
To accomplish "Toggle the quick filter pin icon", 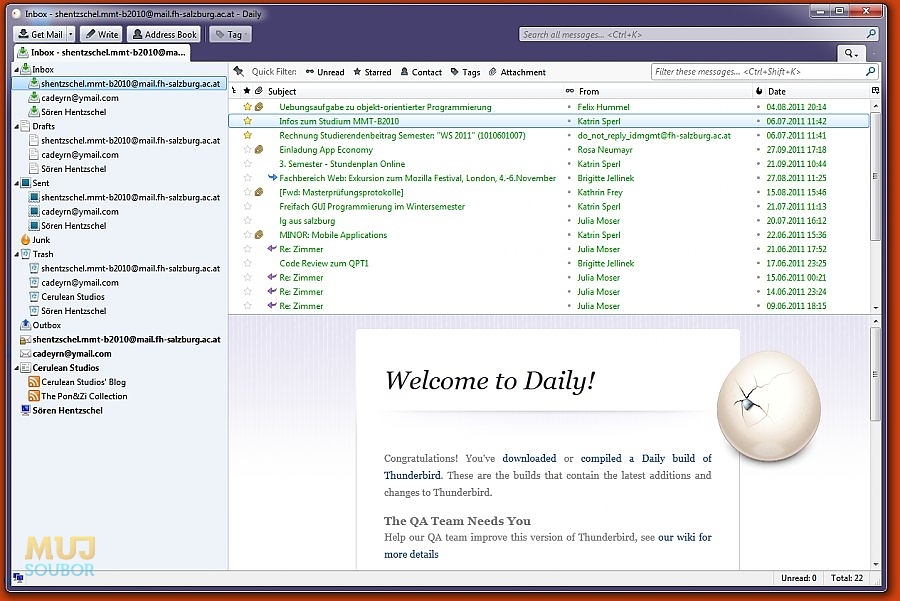I will tap(239, 71).
